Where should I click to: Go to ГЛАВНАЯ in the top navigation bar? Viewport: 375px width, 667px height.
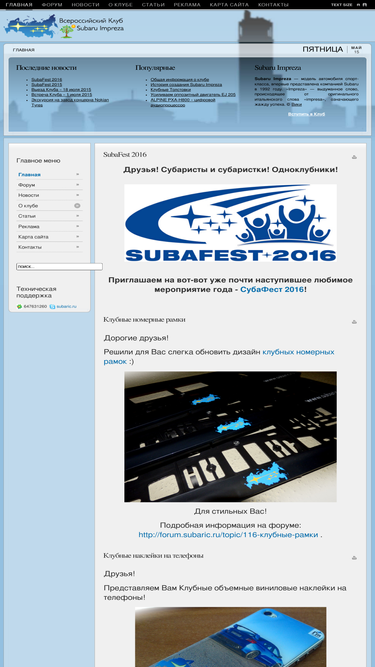point(19,5)
